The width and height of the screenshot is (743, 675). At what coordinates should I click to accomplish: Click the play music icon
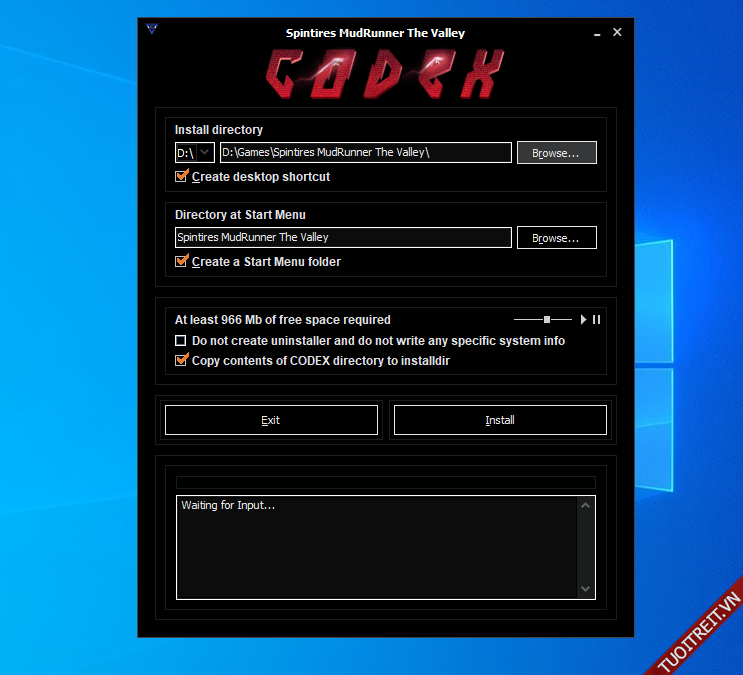(x=584, y=320)
